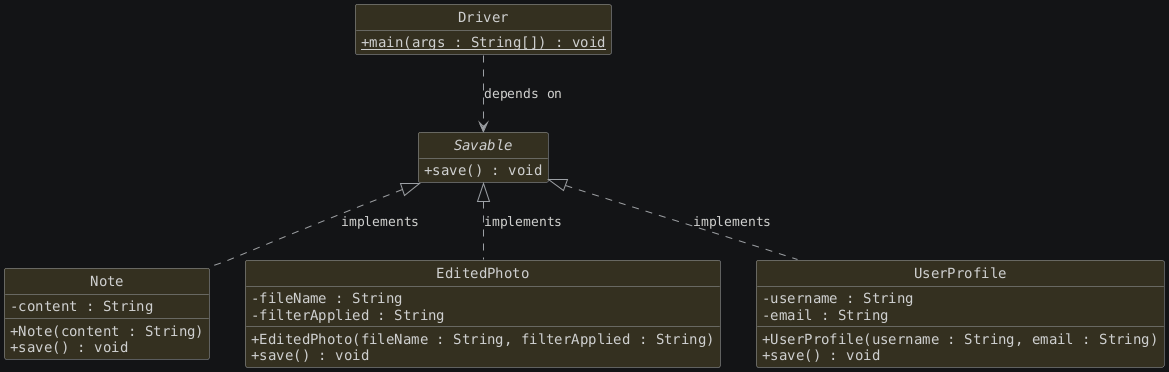Click +save() : void in the Note class
The width and height of the screenshot is (1169, 372).
coord(69,347)
